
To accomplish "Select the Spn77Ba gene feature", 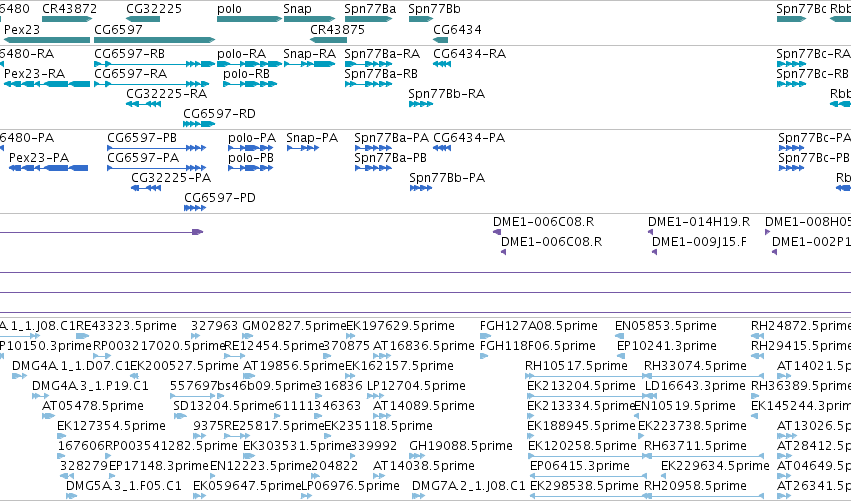I will [368, 19].
